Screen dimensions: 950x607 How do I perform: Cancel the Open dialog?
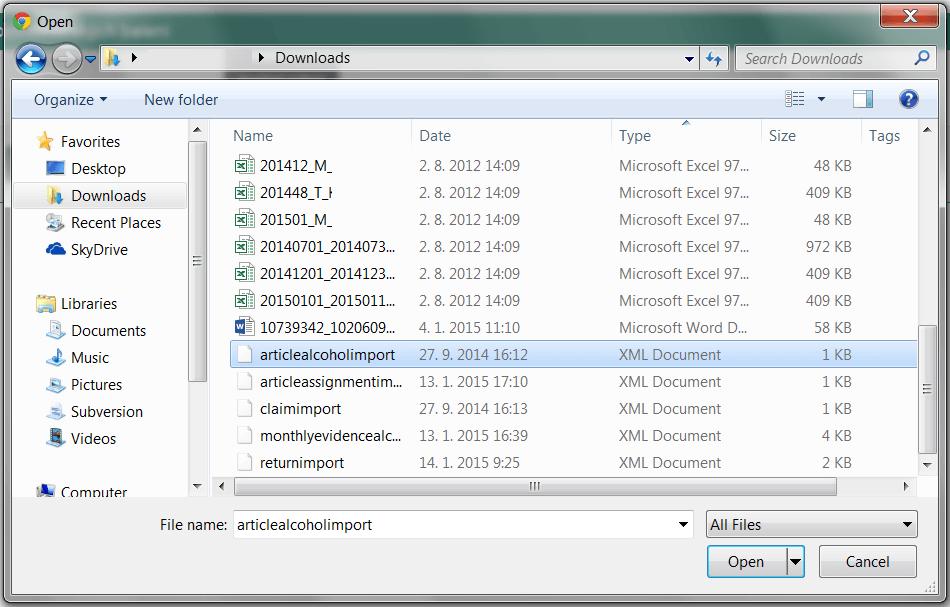(867, 562)
